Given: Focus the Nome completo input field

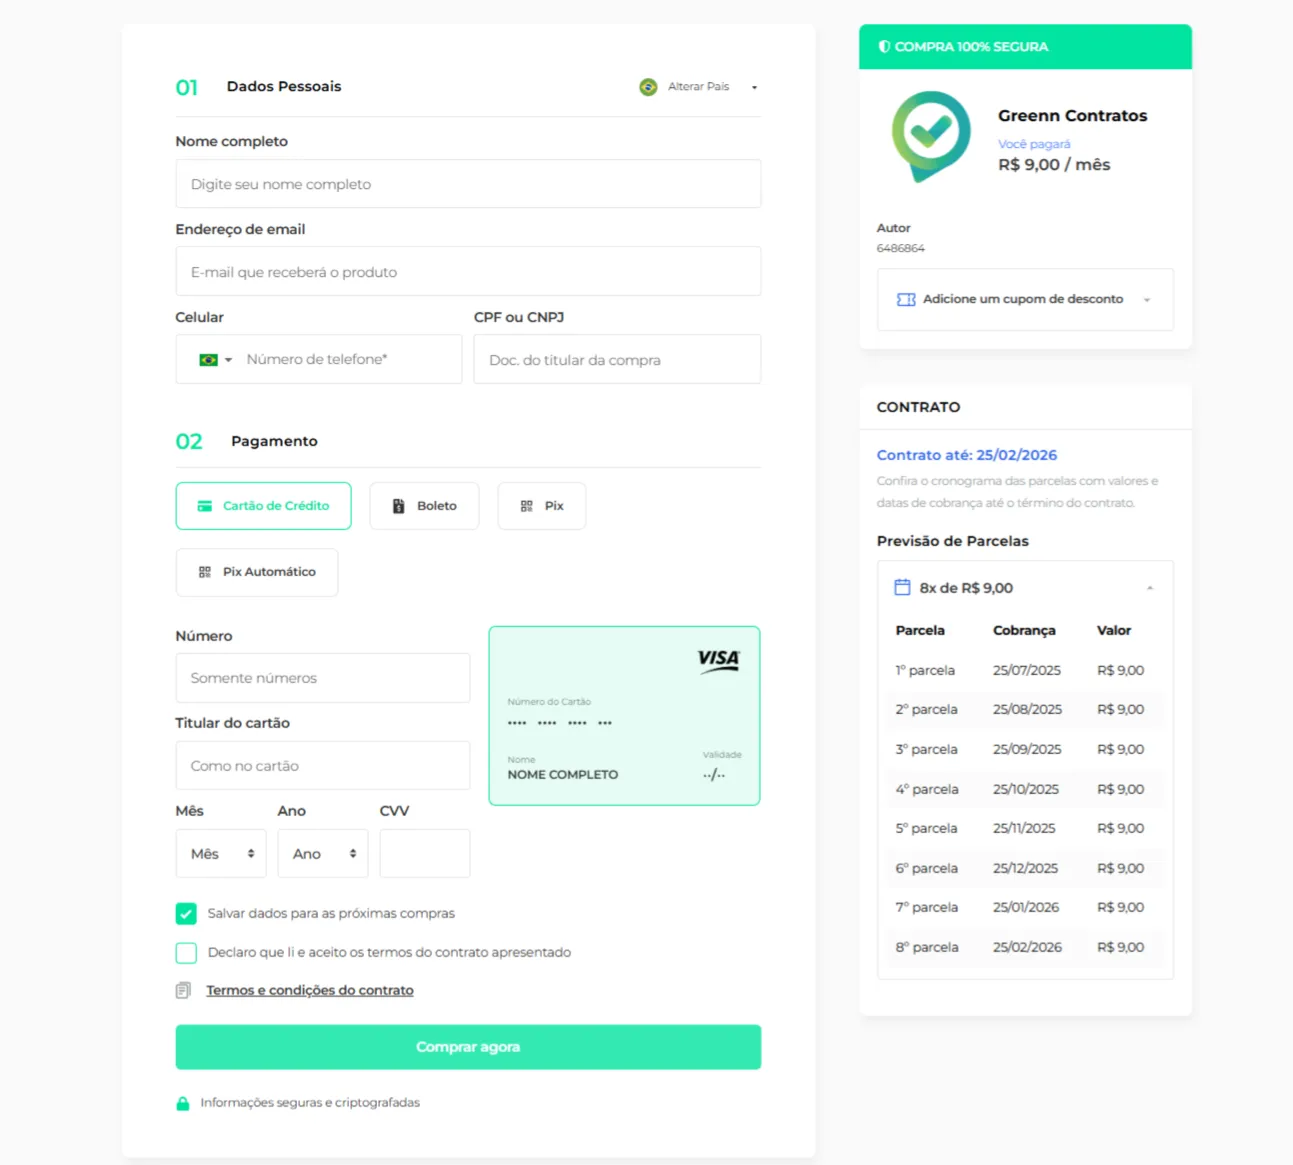Looking at the screenshot, I should (x=468, y=184).
